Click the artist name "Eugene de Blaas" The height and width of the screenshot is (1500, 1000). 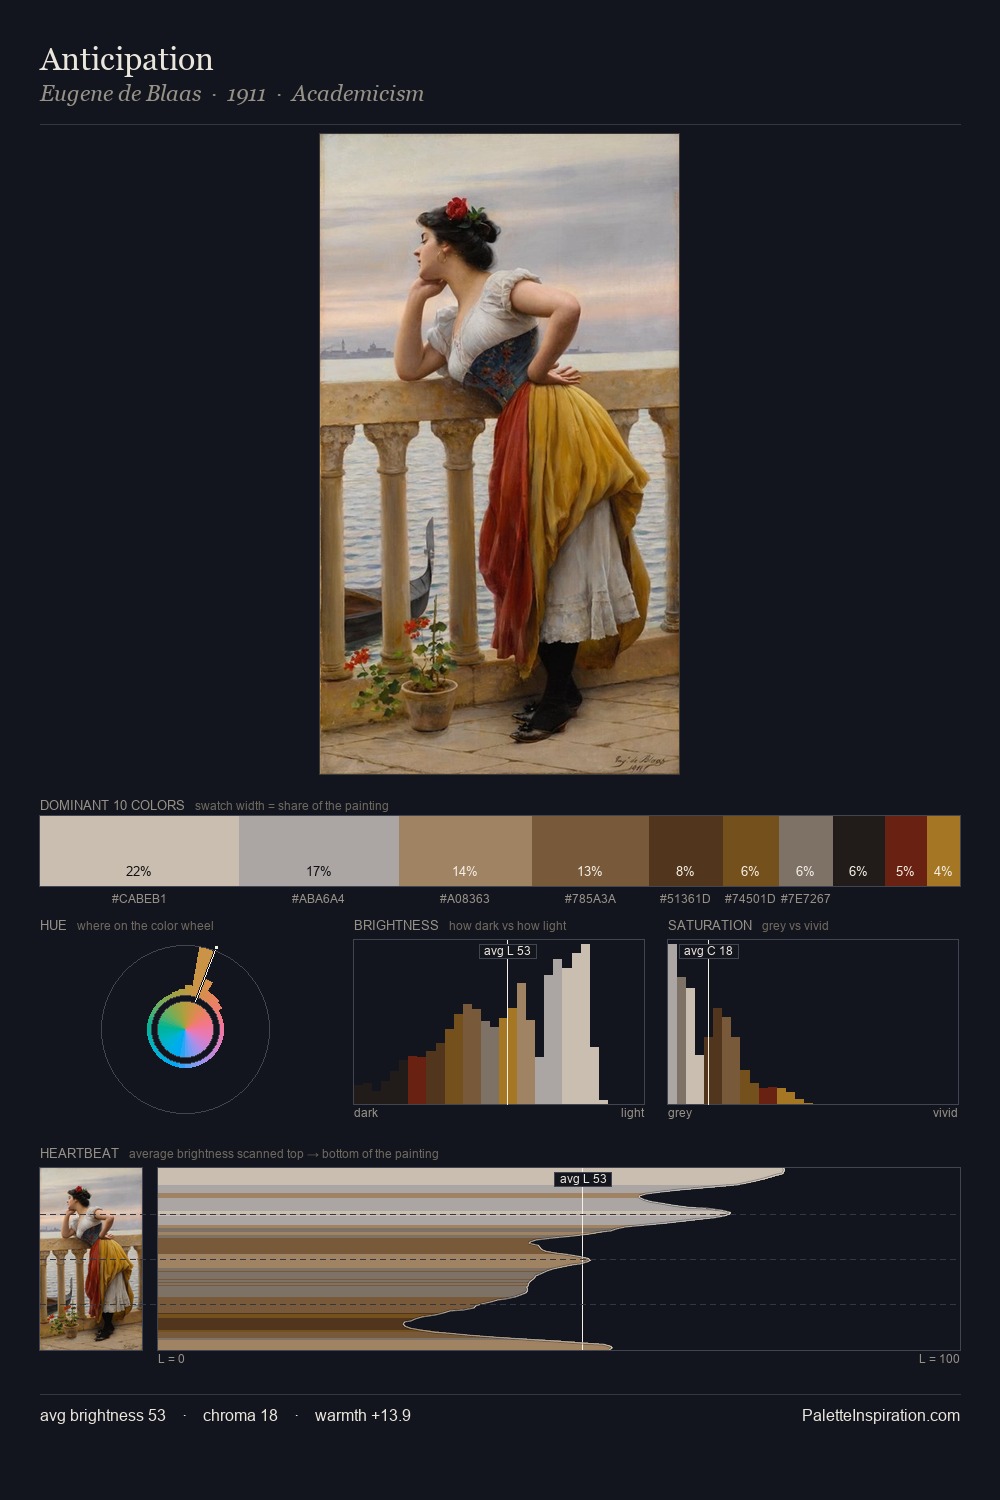[121, 94]
